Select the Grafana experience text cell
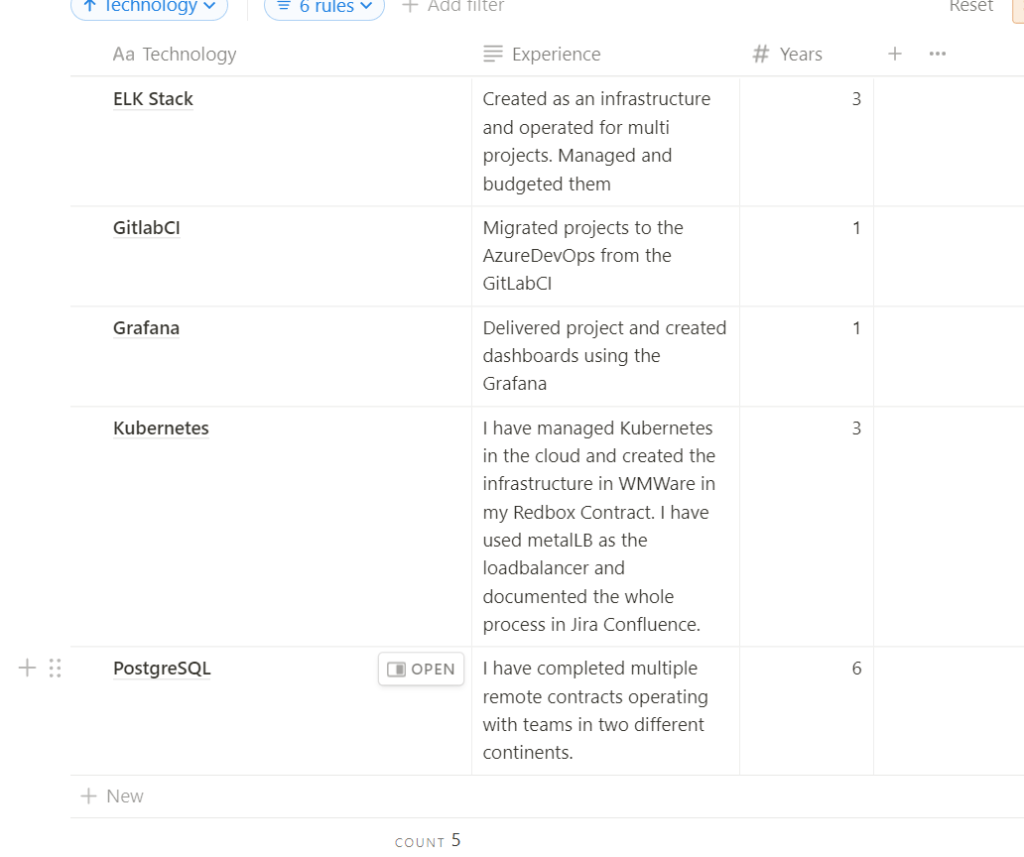The width and height of the screenshot is (1024, 857). pyautogui.click(x=605, y=356)
